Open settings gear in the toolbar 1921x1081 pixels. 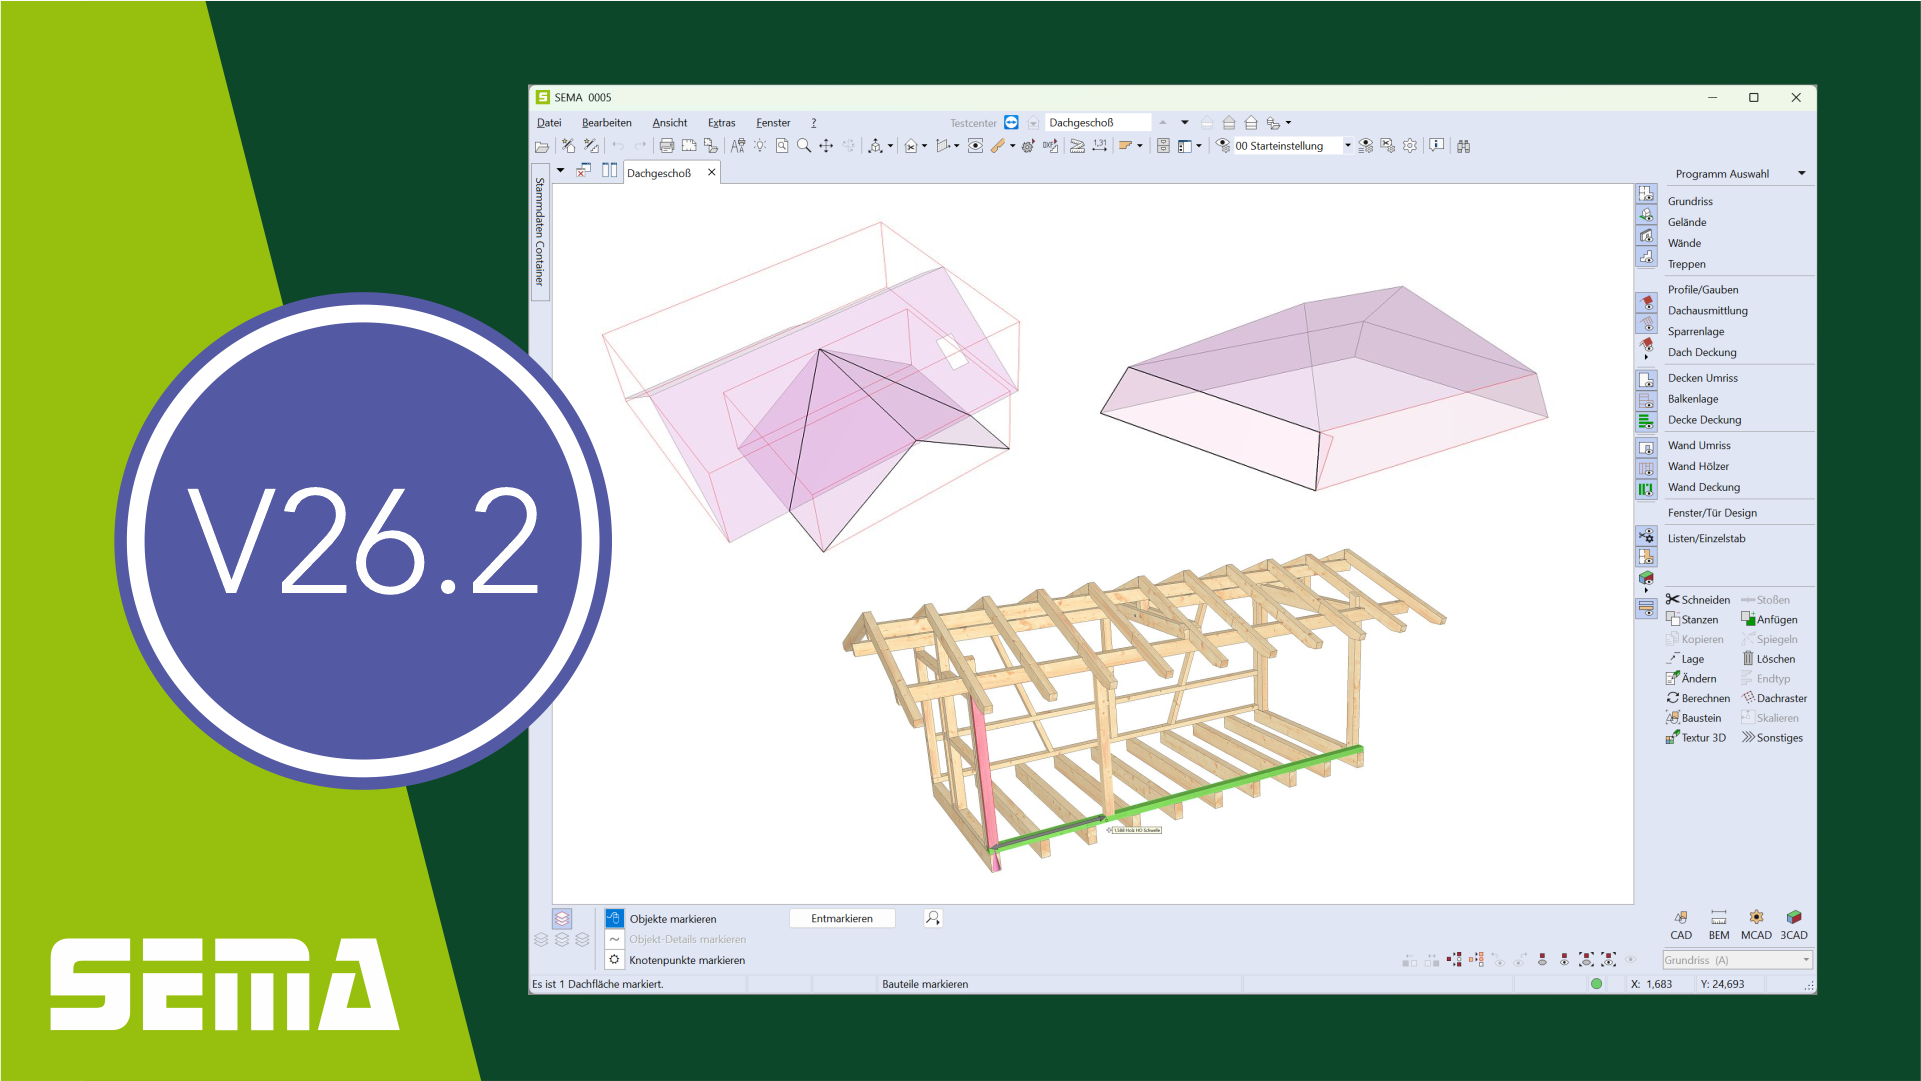(x=1410, y=146)
